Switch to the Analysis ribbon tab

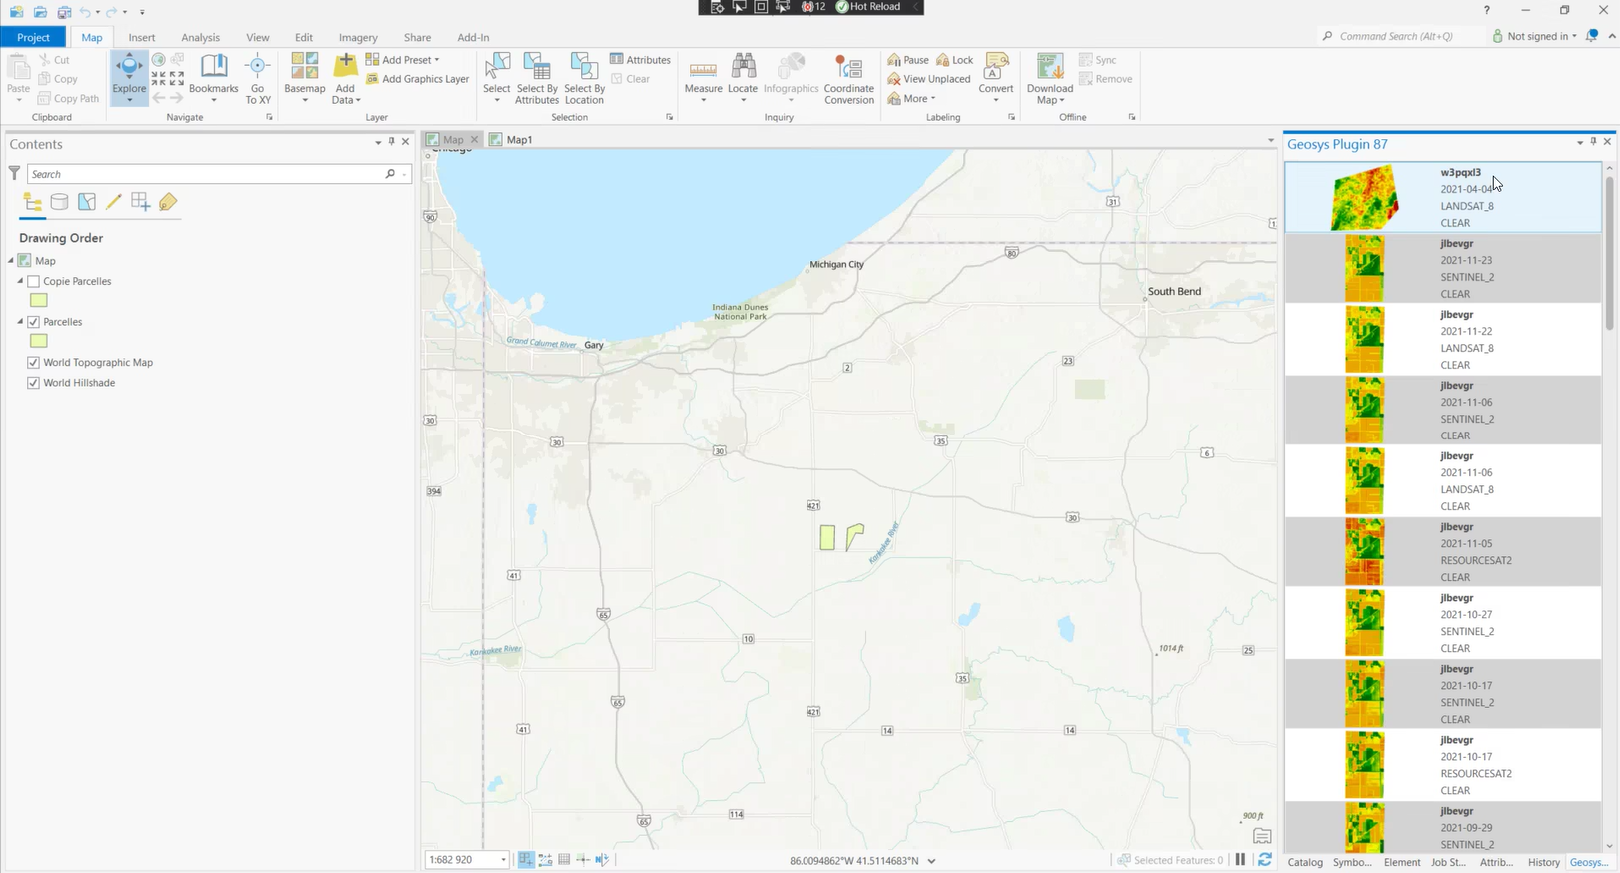click(200, 37)
